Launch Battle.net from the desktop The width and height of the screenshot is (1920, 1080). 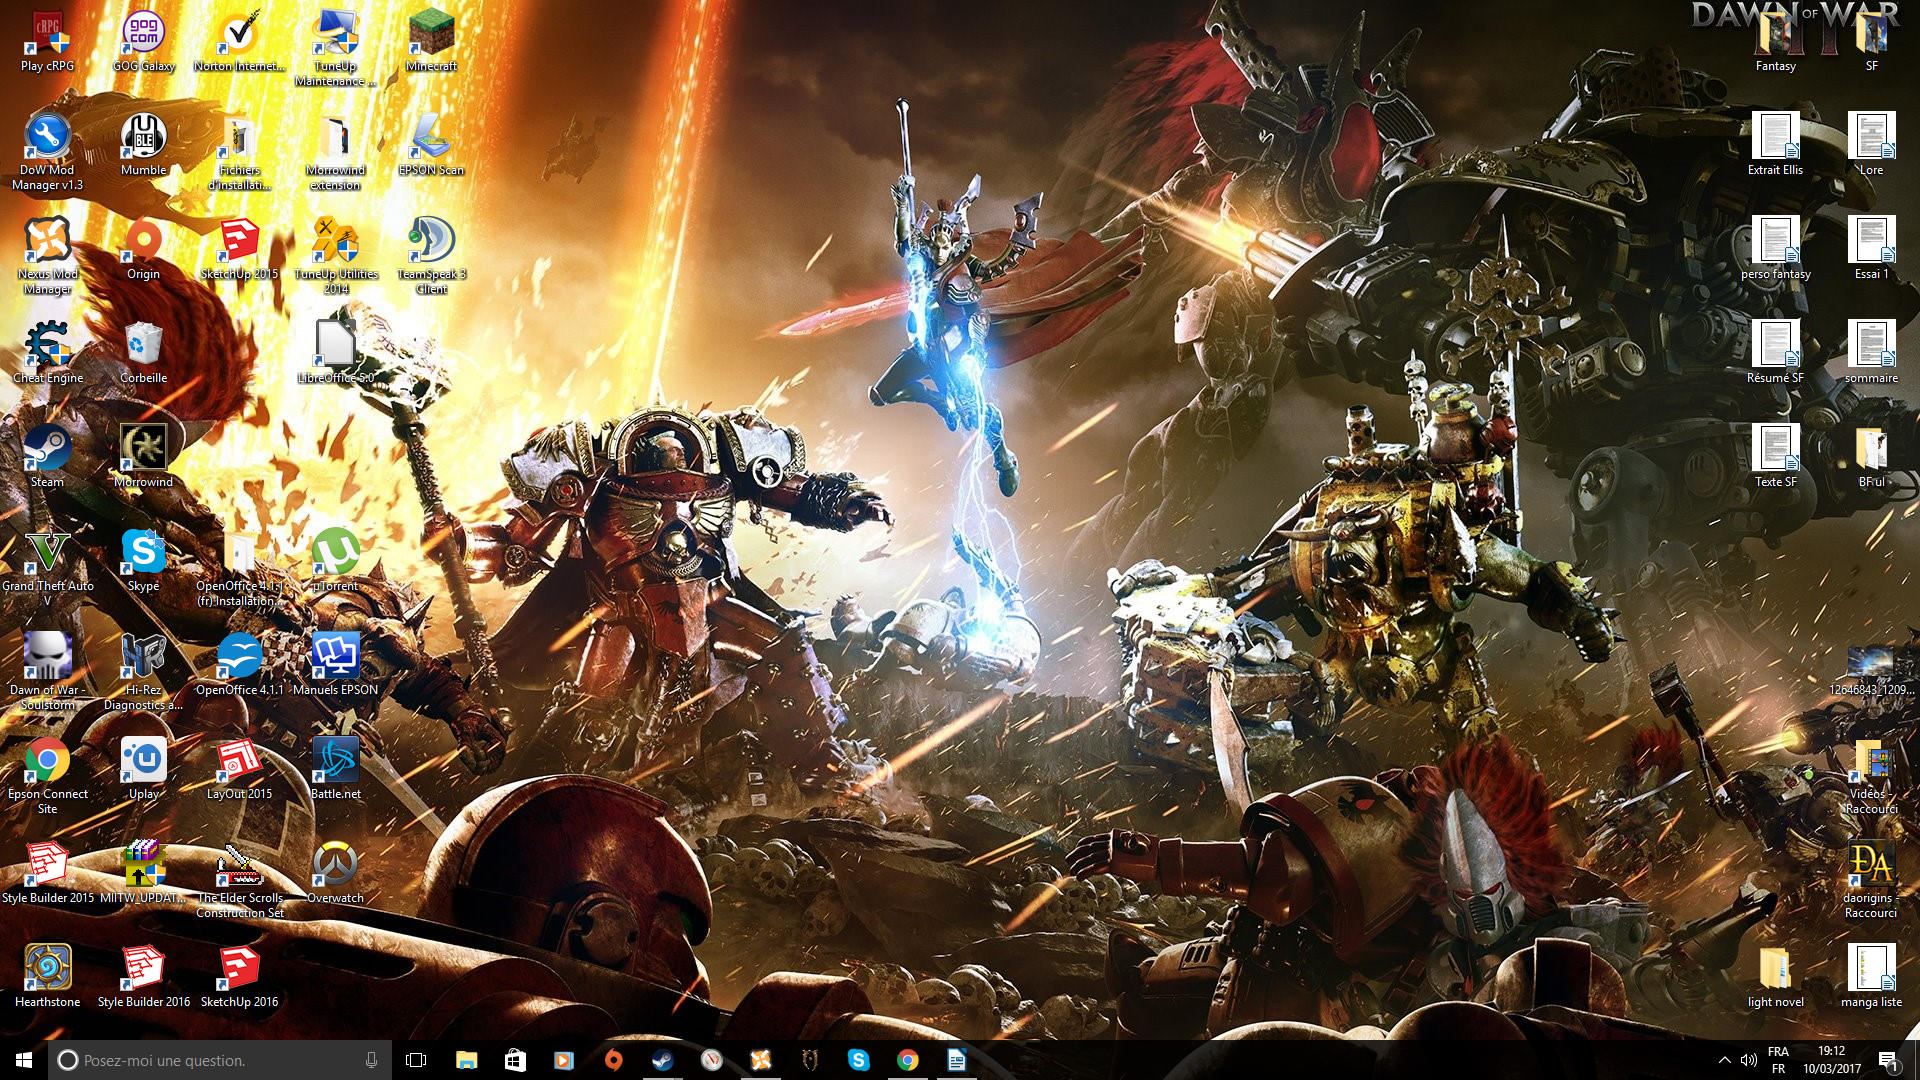(x=335, y=769)
